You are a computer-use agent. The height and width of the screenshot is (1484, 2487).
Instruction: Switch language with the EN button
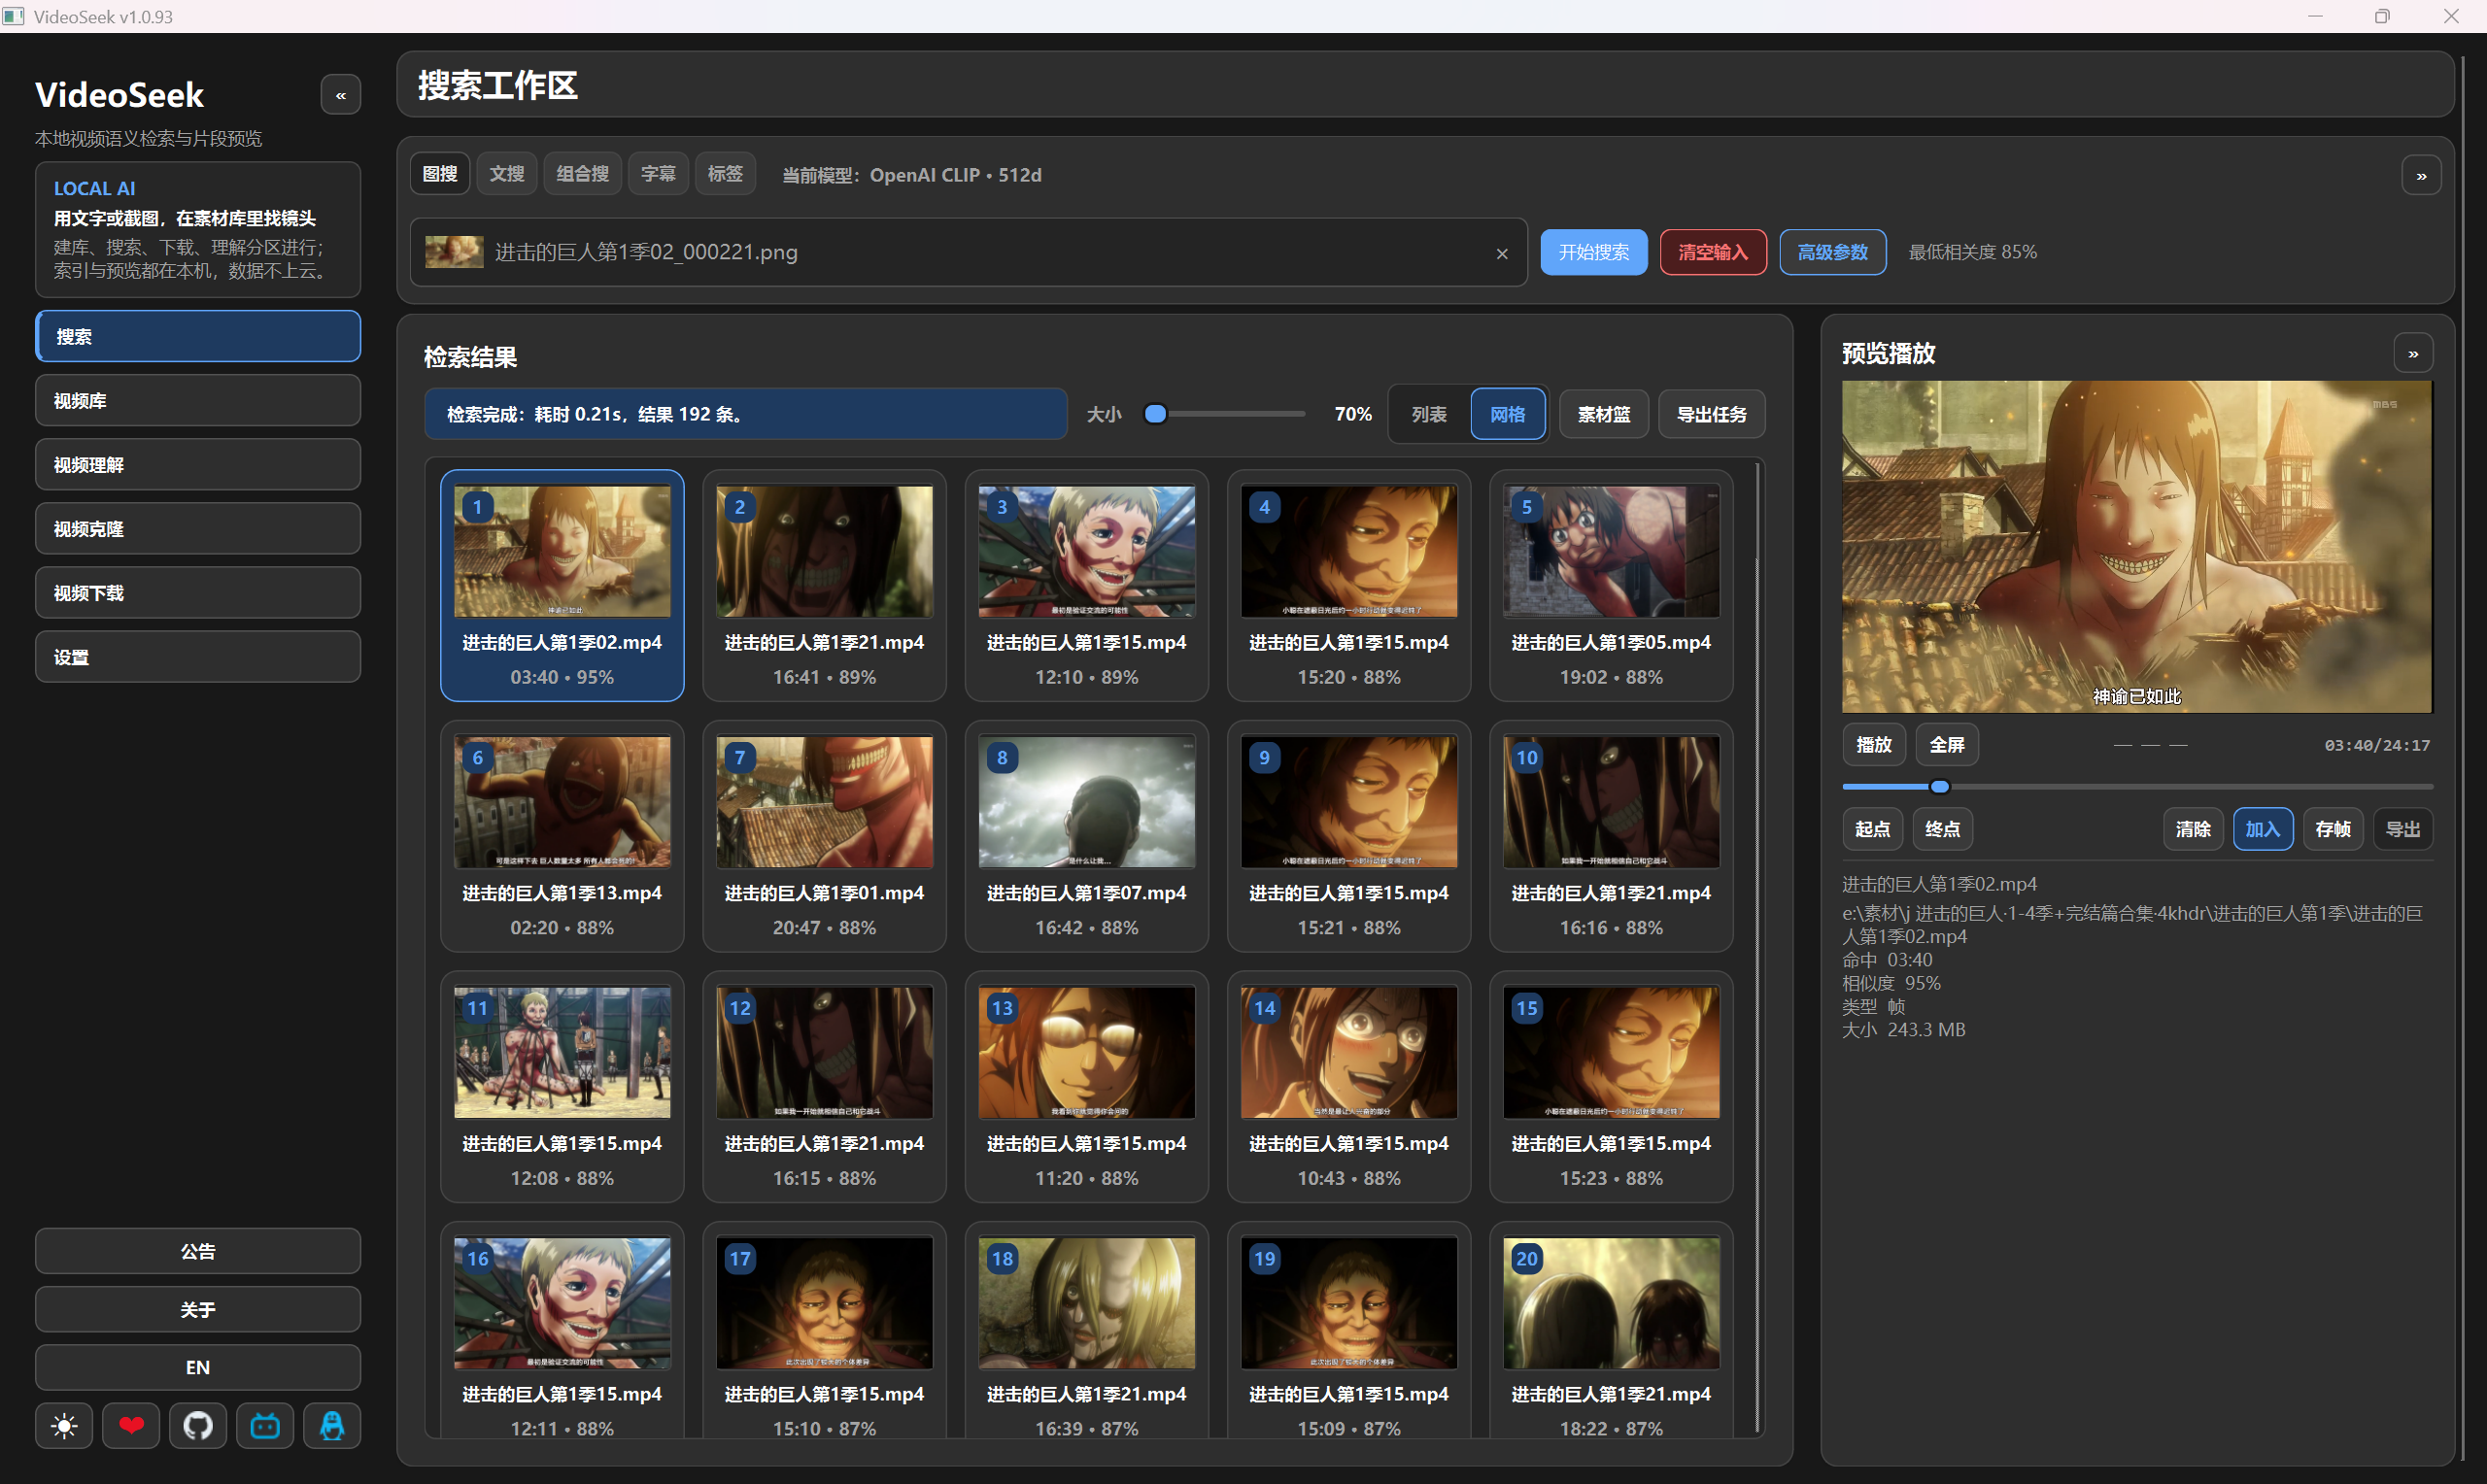coord(198,1367)
